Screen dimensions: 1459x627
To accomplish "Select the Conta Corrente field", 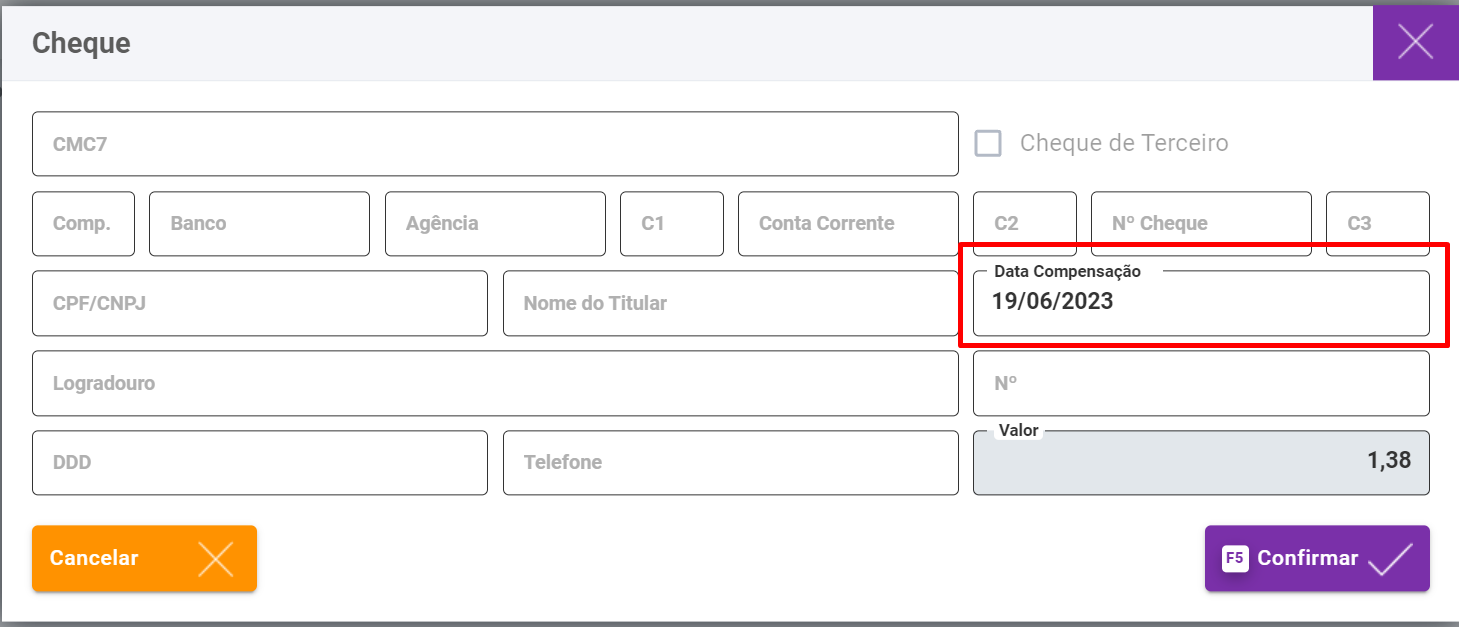I will point(848,224).
